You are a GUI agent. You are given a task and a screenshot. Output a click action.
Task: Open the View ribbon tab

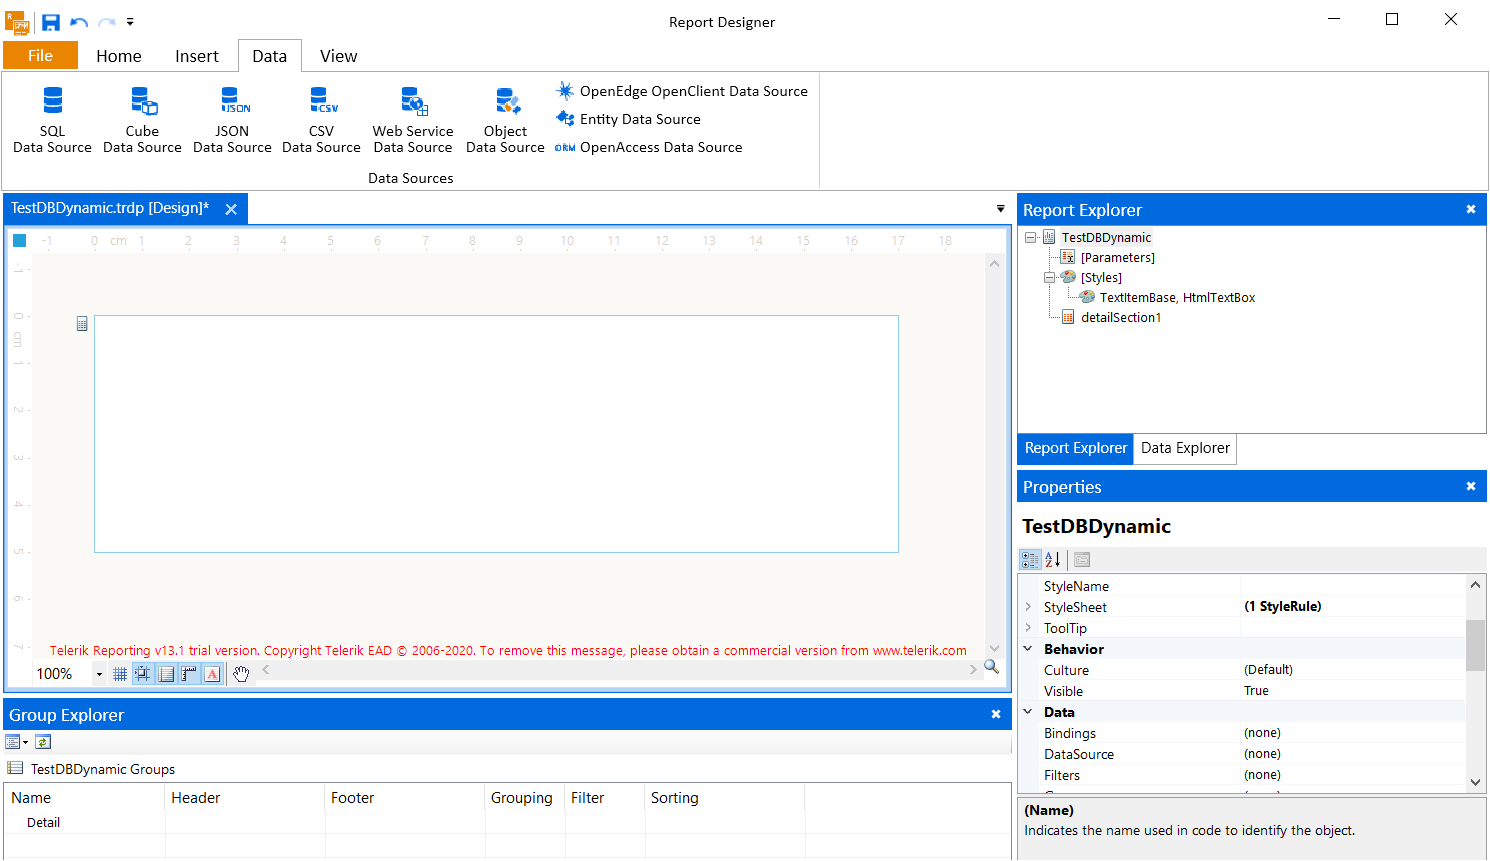[339, 56]
